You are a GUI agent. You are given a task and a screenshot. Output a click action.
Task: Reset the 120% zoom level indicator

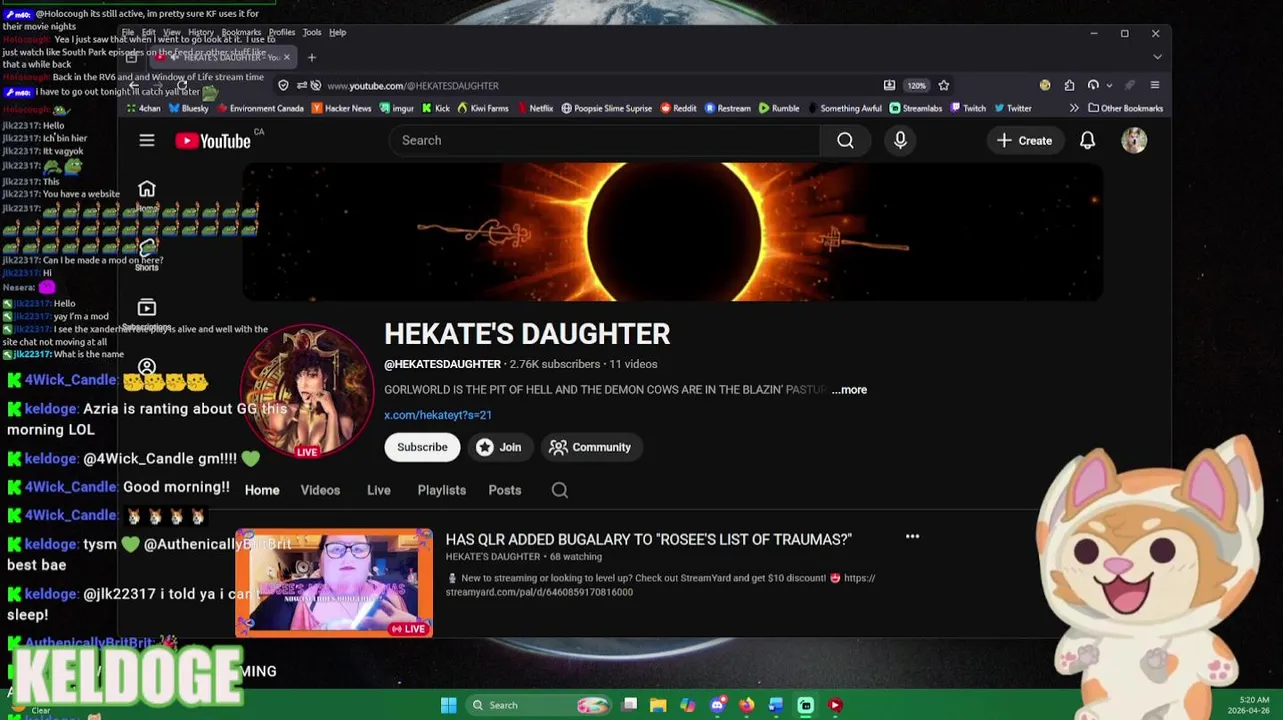917,86
